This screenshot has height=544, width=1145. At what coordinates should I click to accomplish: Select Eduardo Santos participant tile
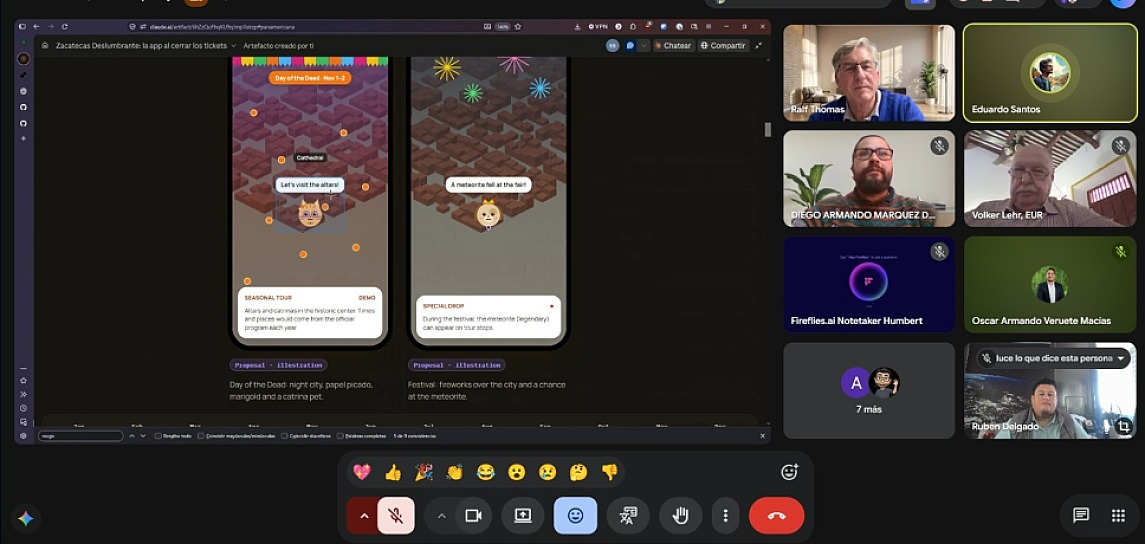point(1050,73)
